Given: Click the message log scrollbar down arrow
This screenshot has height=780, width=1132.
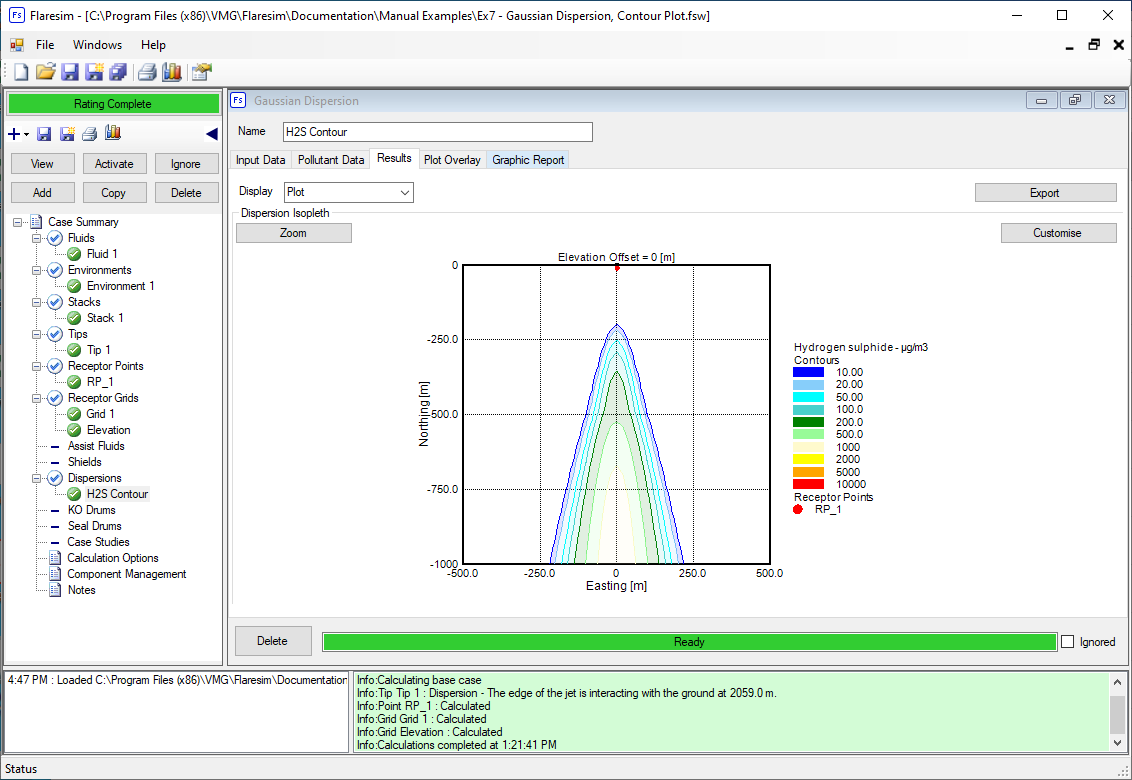Looking at the screenshot, I should pyautogui.click(x=1118, y=742).
